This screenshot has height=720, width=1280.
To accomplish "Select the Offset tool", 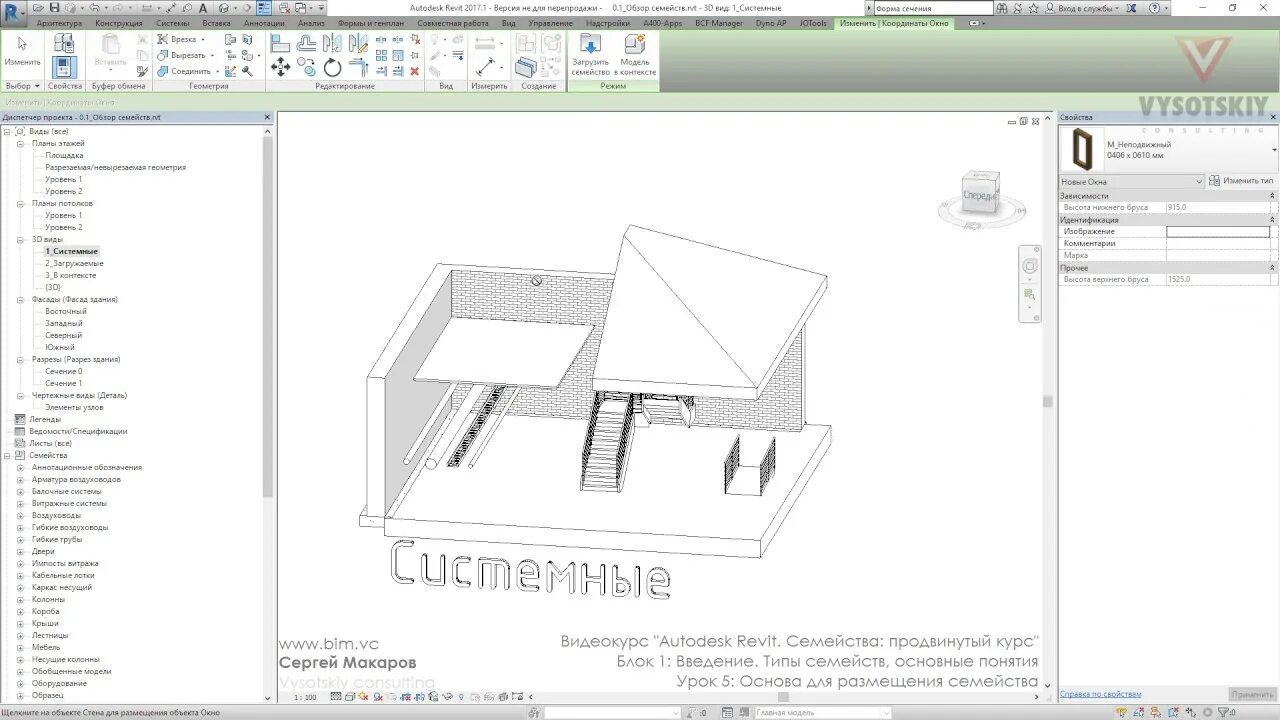I will (x=306, y=44).
